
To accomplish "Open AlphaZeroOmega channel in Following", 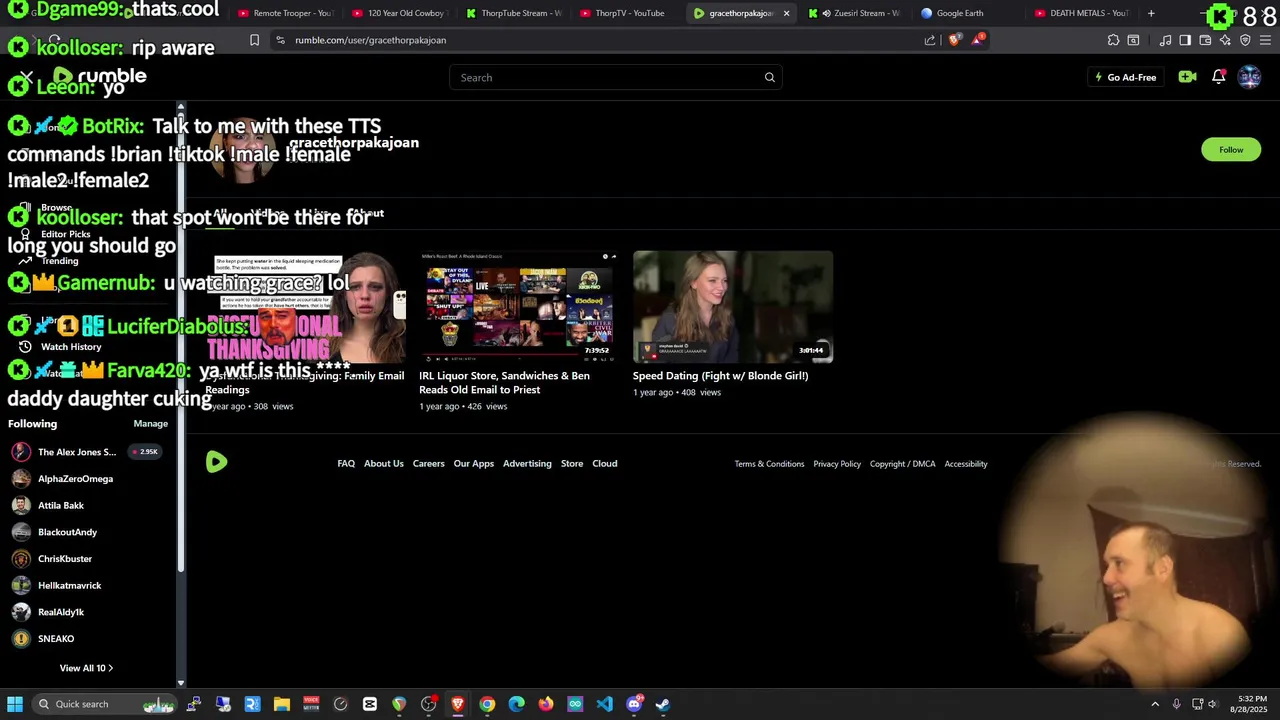I will click(75, 479).
